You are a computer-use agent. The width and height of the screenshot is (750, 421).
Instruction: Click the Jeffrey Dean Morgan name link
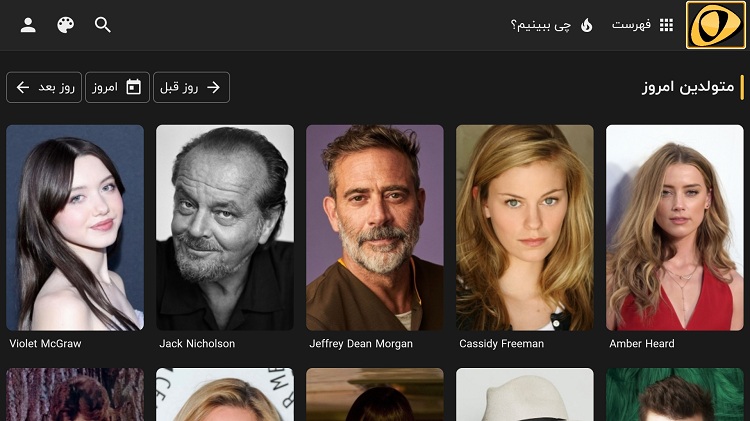tap(361, 343)
